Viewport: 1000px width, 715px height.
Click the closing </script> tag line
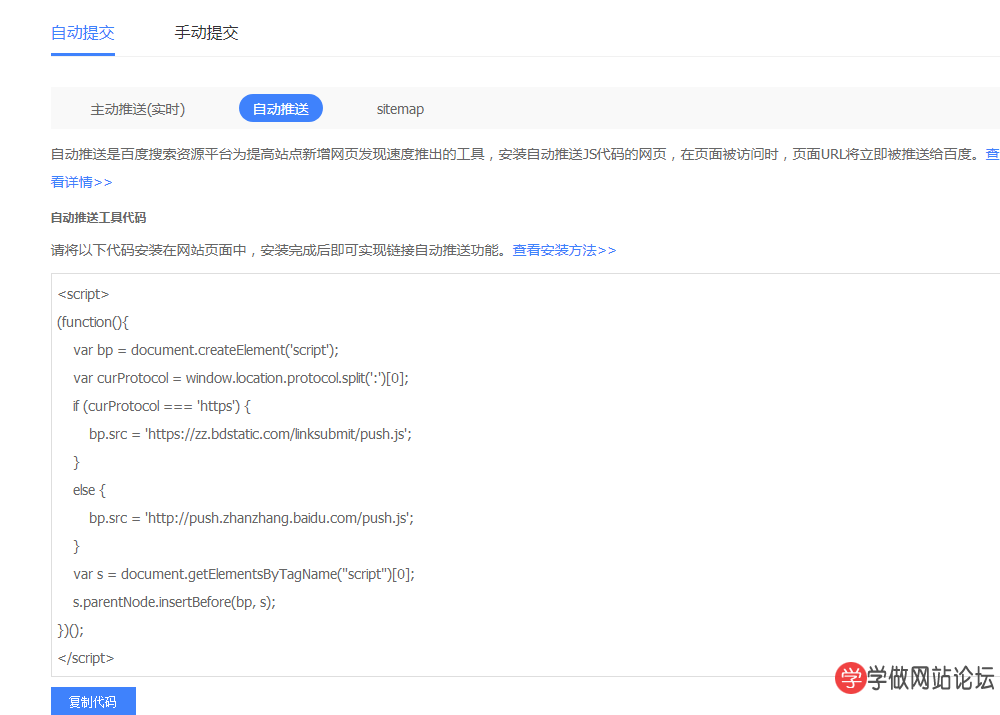86,658
